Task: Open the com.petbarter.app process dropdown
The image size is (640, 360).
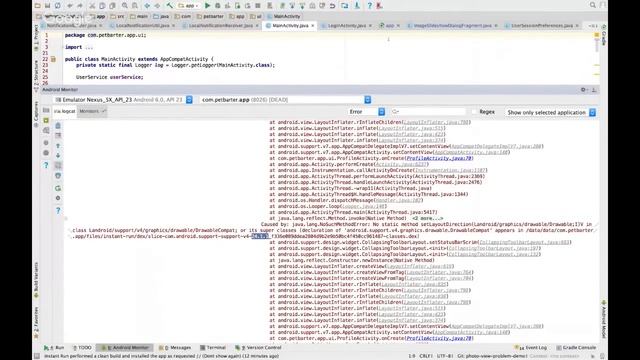Action: tap(286, 100)
